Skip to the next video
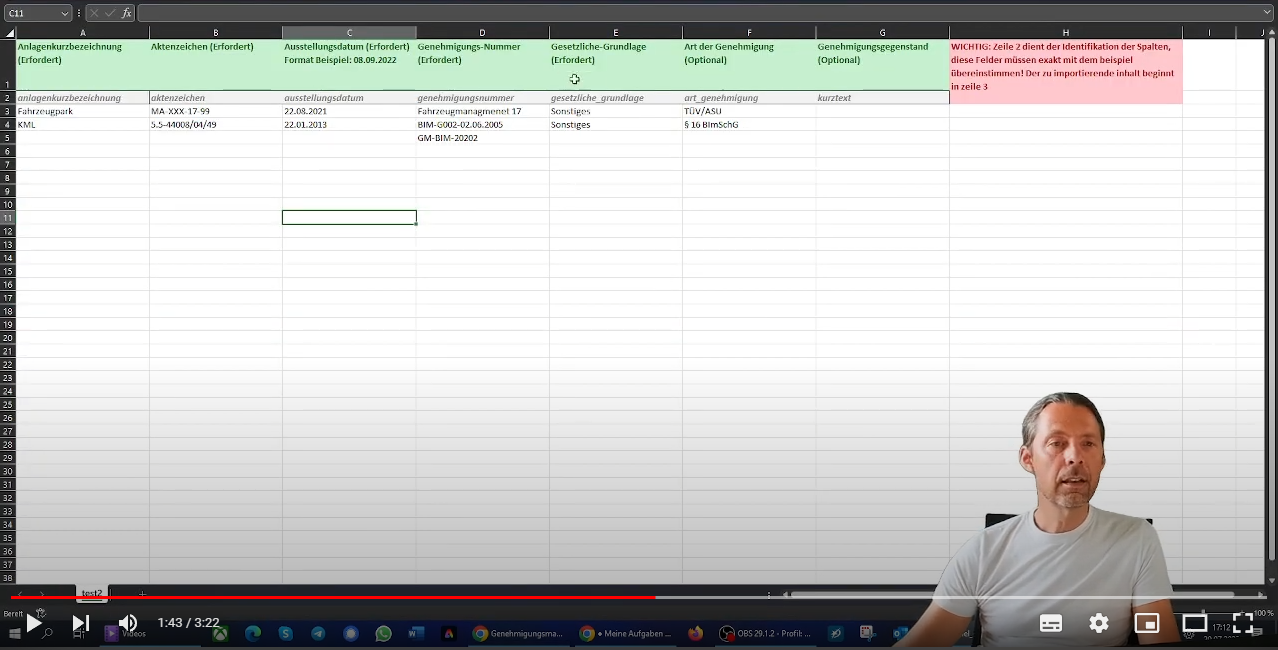The image size is (1278, 650). pos(81,624)
